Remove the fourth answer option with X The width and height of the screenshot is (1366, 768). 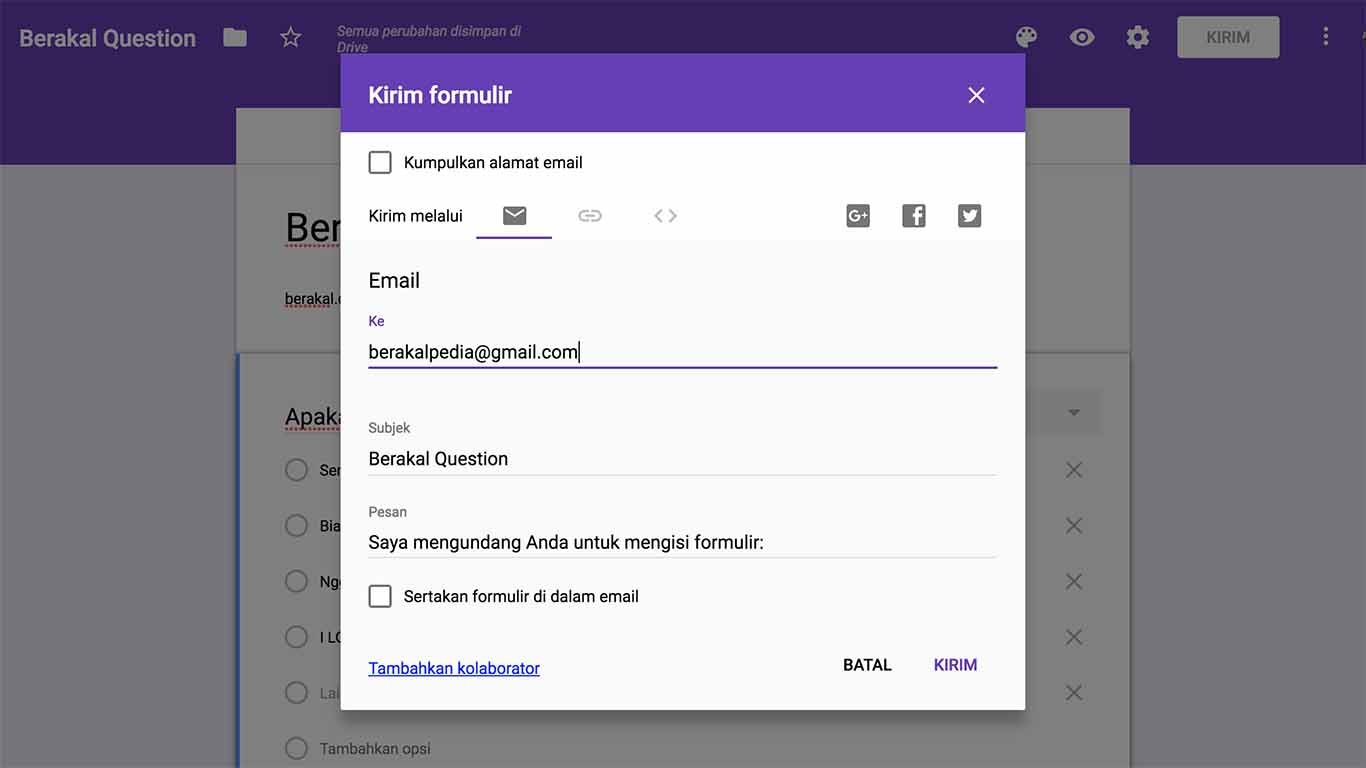pos(1074,637)
